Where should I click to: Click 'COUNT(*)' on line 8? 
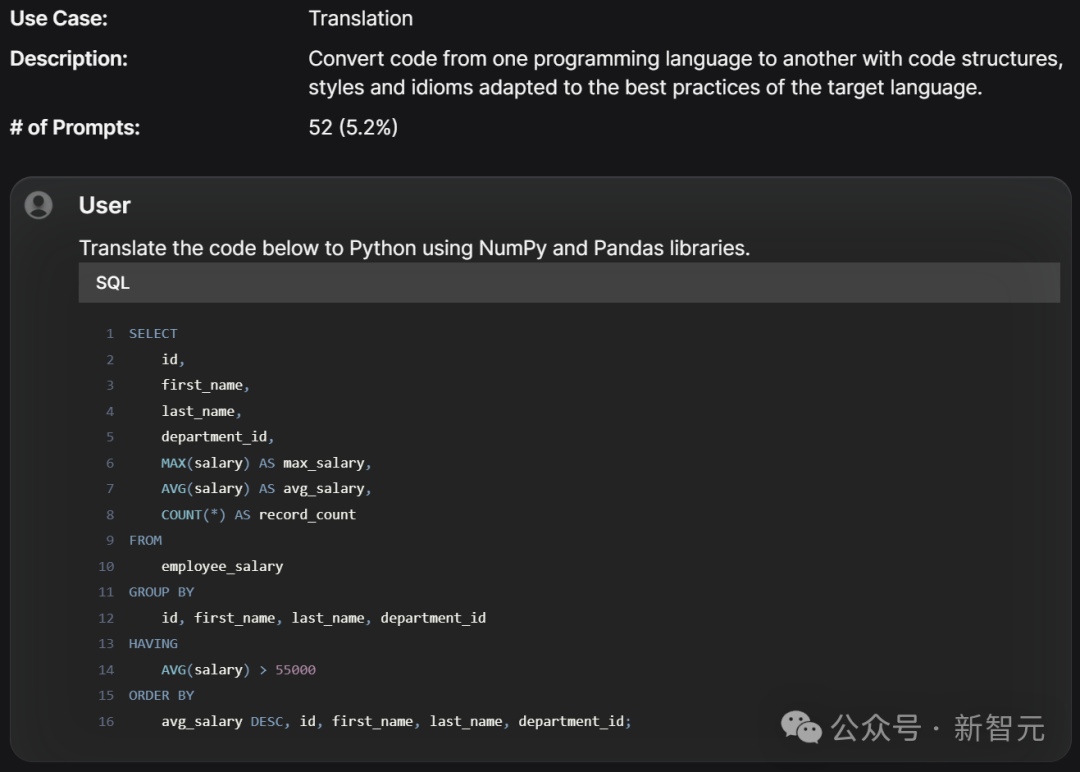point(193,515)
